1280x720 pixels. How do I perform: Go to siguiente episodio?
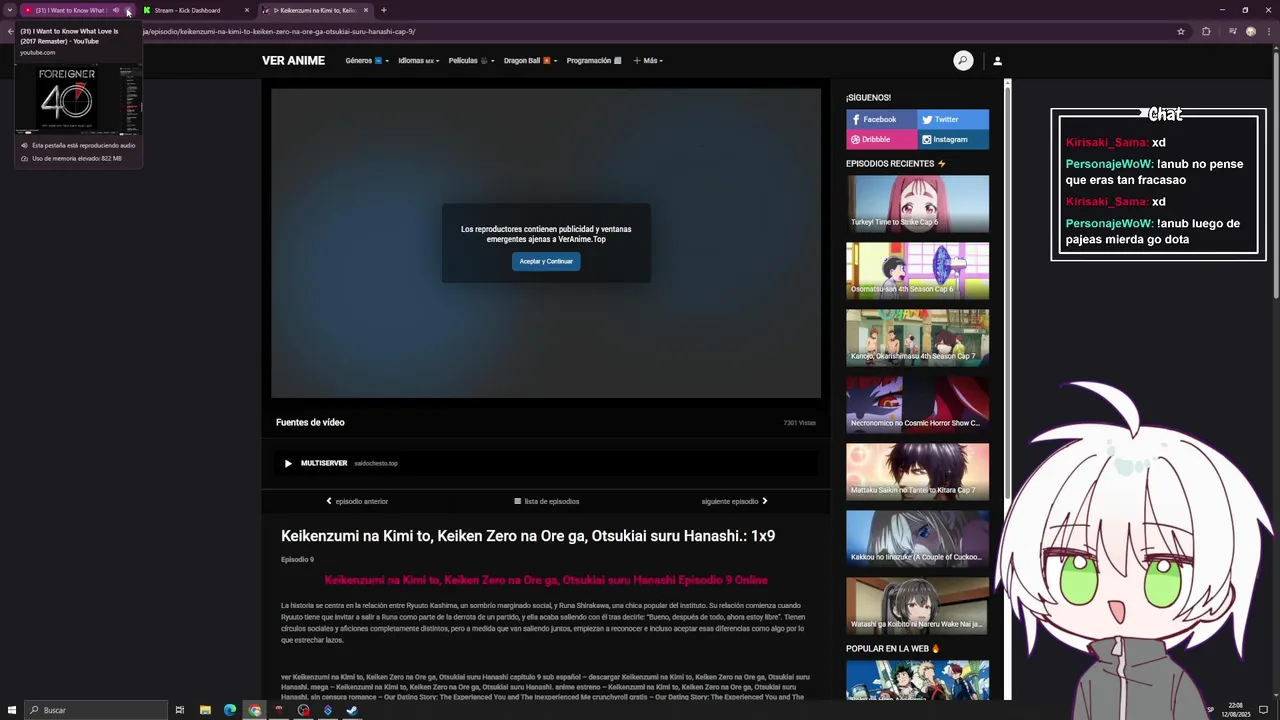(x=735, y=501)
